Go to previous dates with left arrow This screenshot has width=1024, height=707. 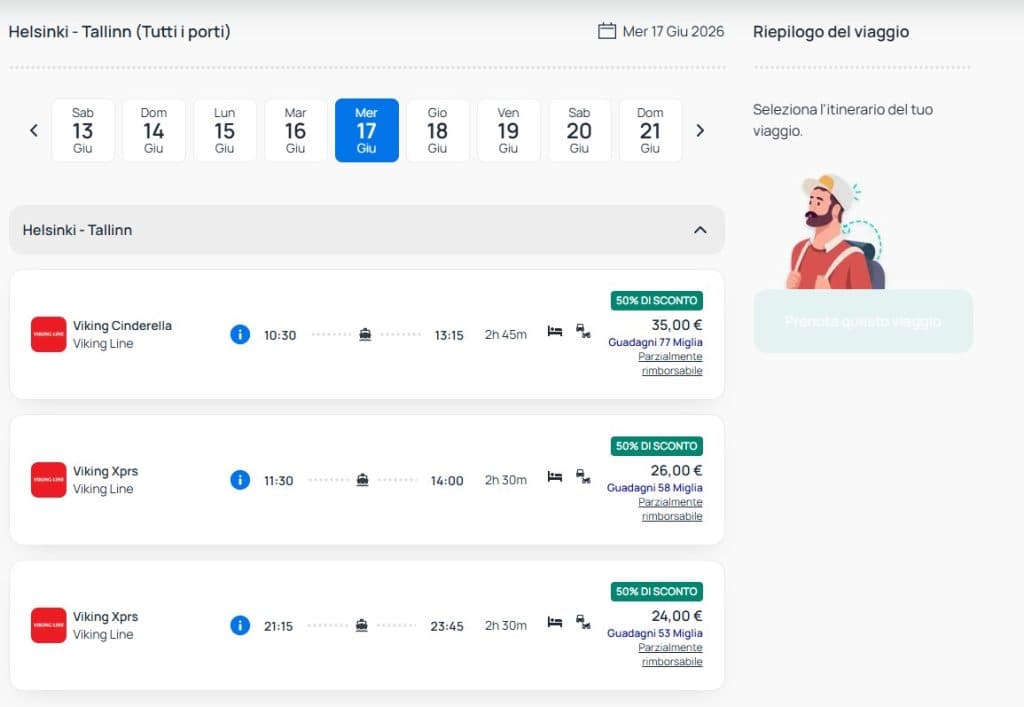click(34, 131)
